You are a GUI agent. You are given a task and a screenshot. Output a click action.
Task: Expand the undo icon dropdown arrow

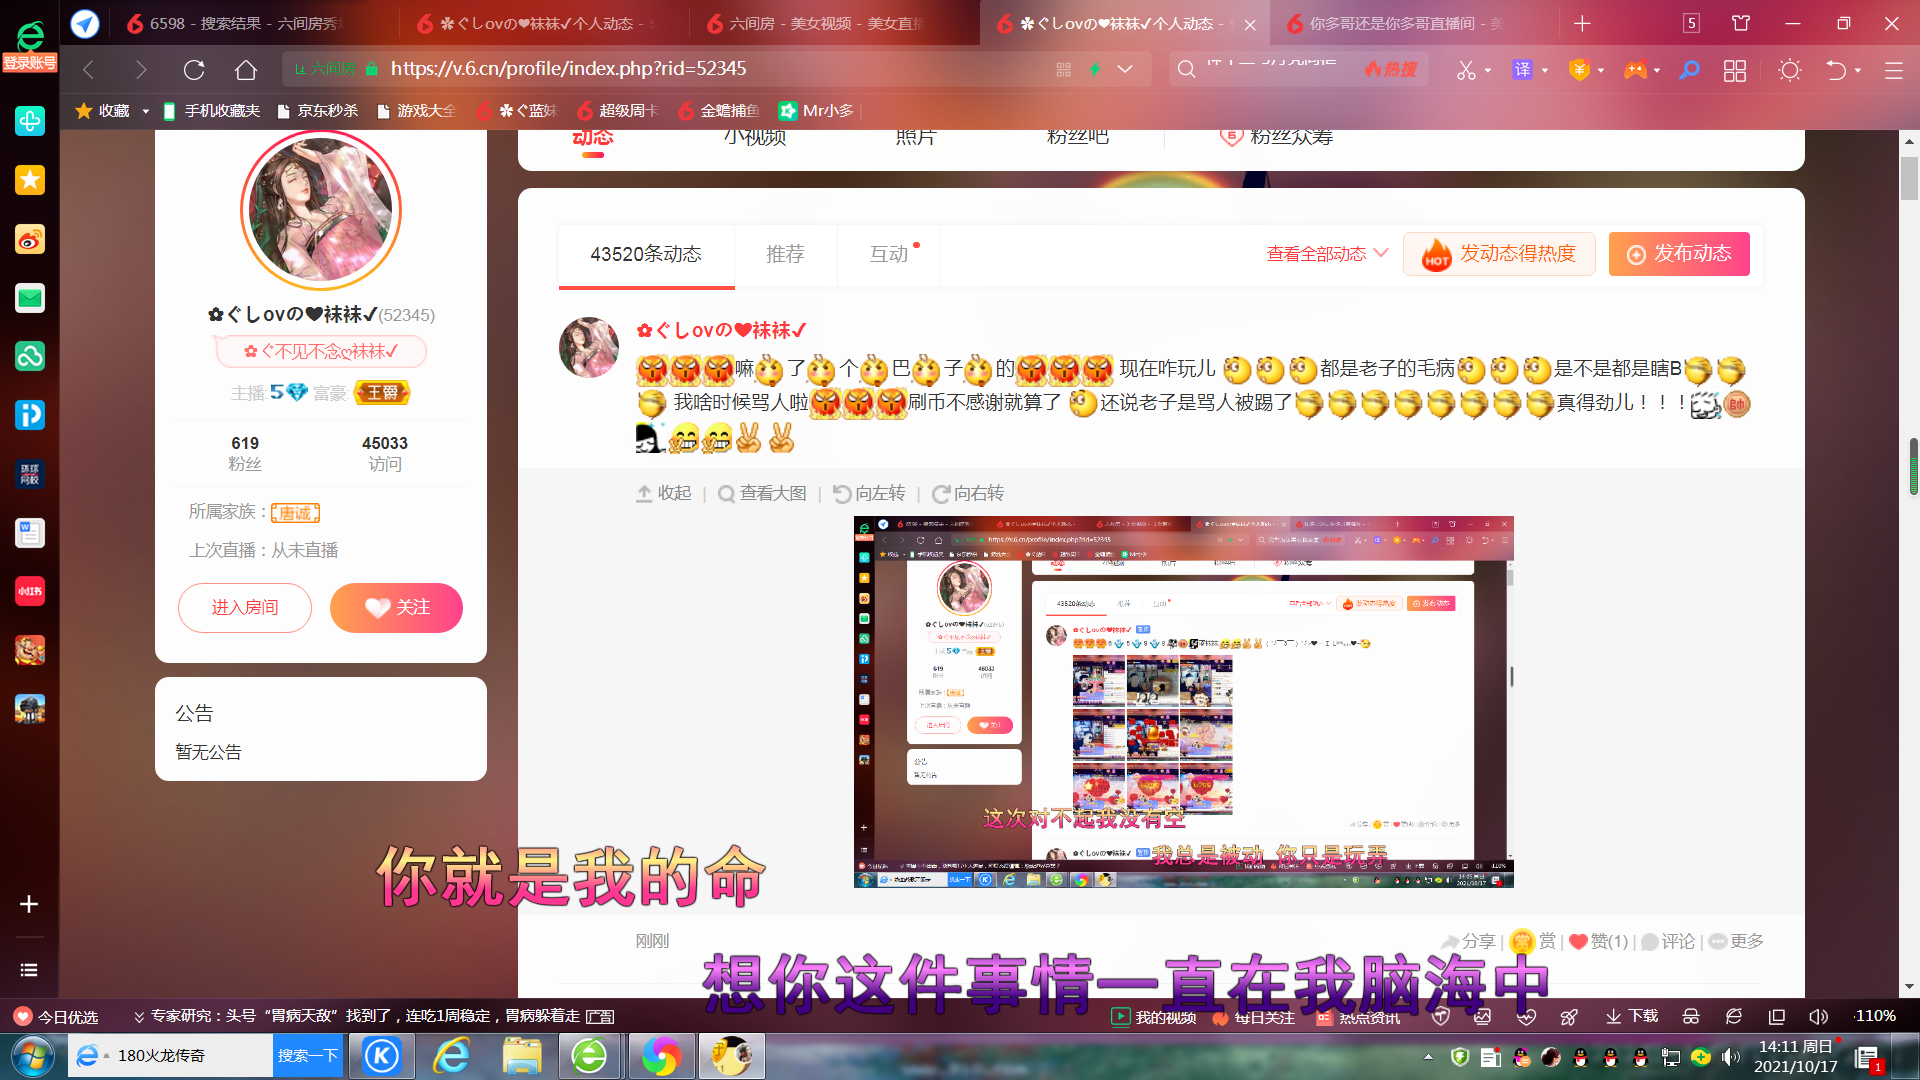[1858, 70]
